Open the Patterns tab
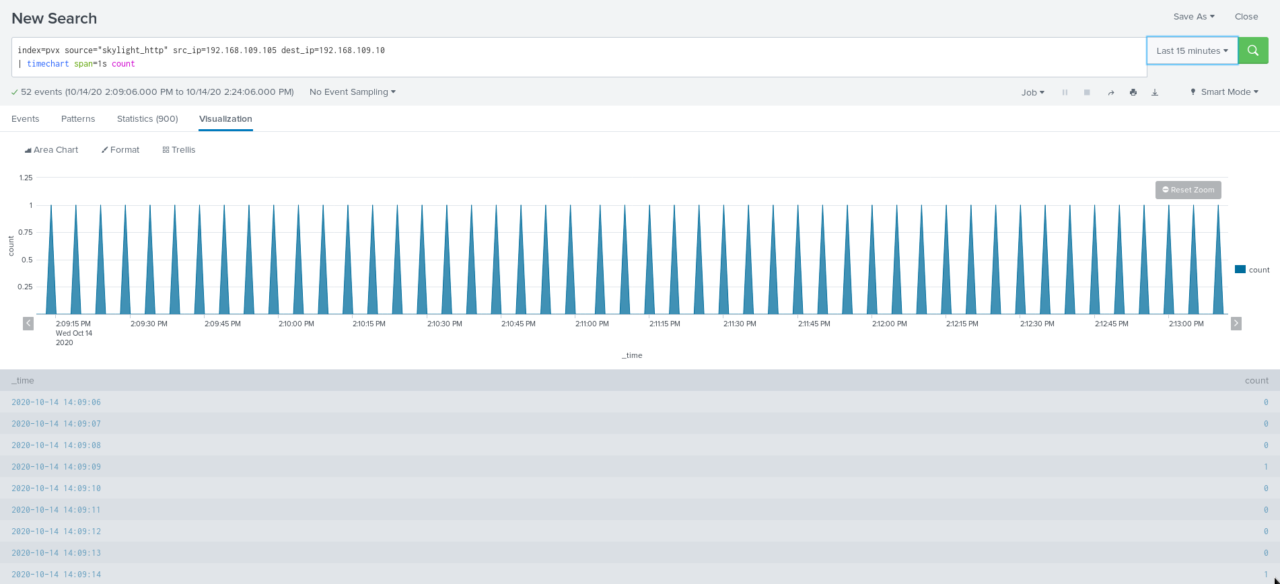This screenshot has height=584, width=1280. pyautogui.click(x=78, y=119)
